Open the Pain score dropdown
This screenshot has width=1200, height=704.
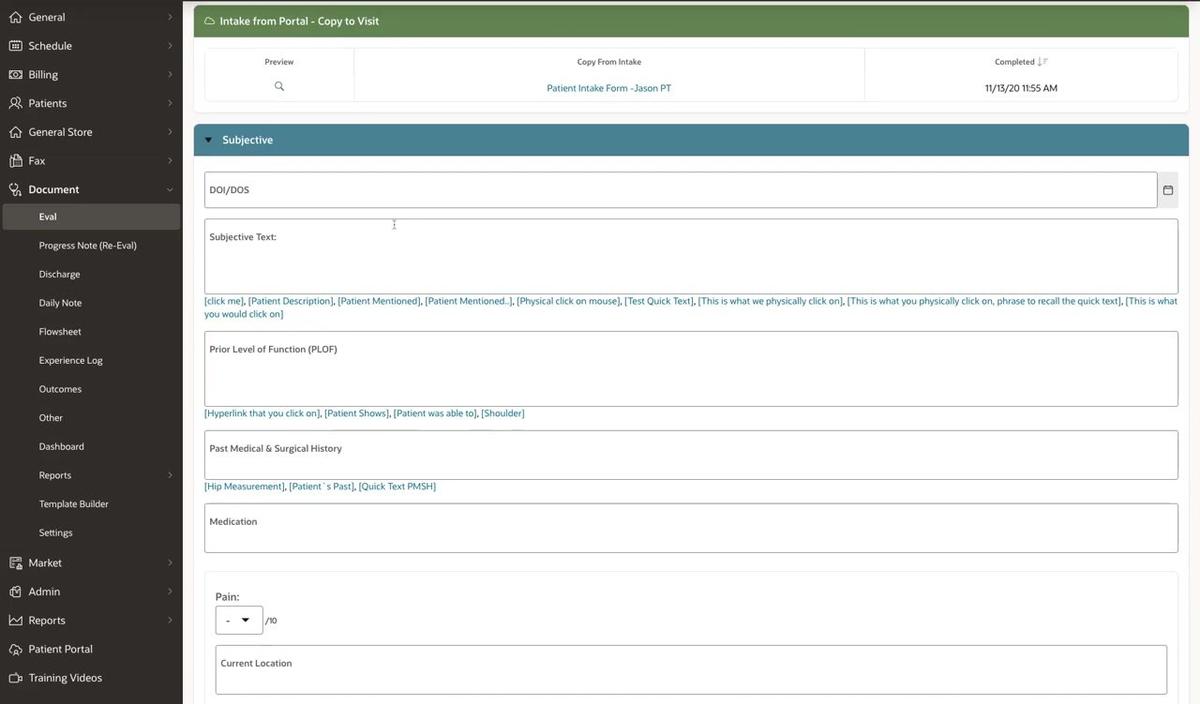click(239, 619)
